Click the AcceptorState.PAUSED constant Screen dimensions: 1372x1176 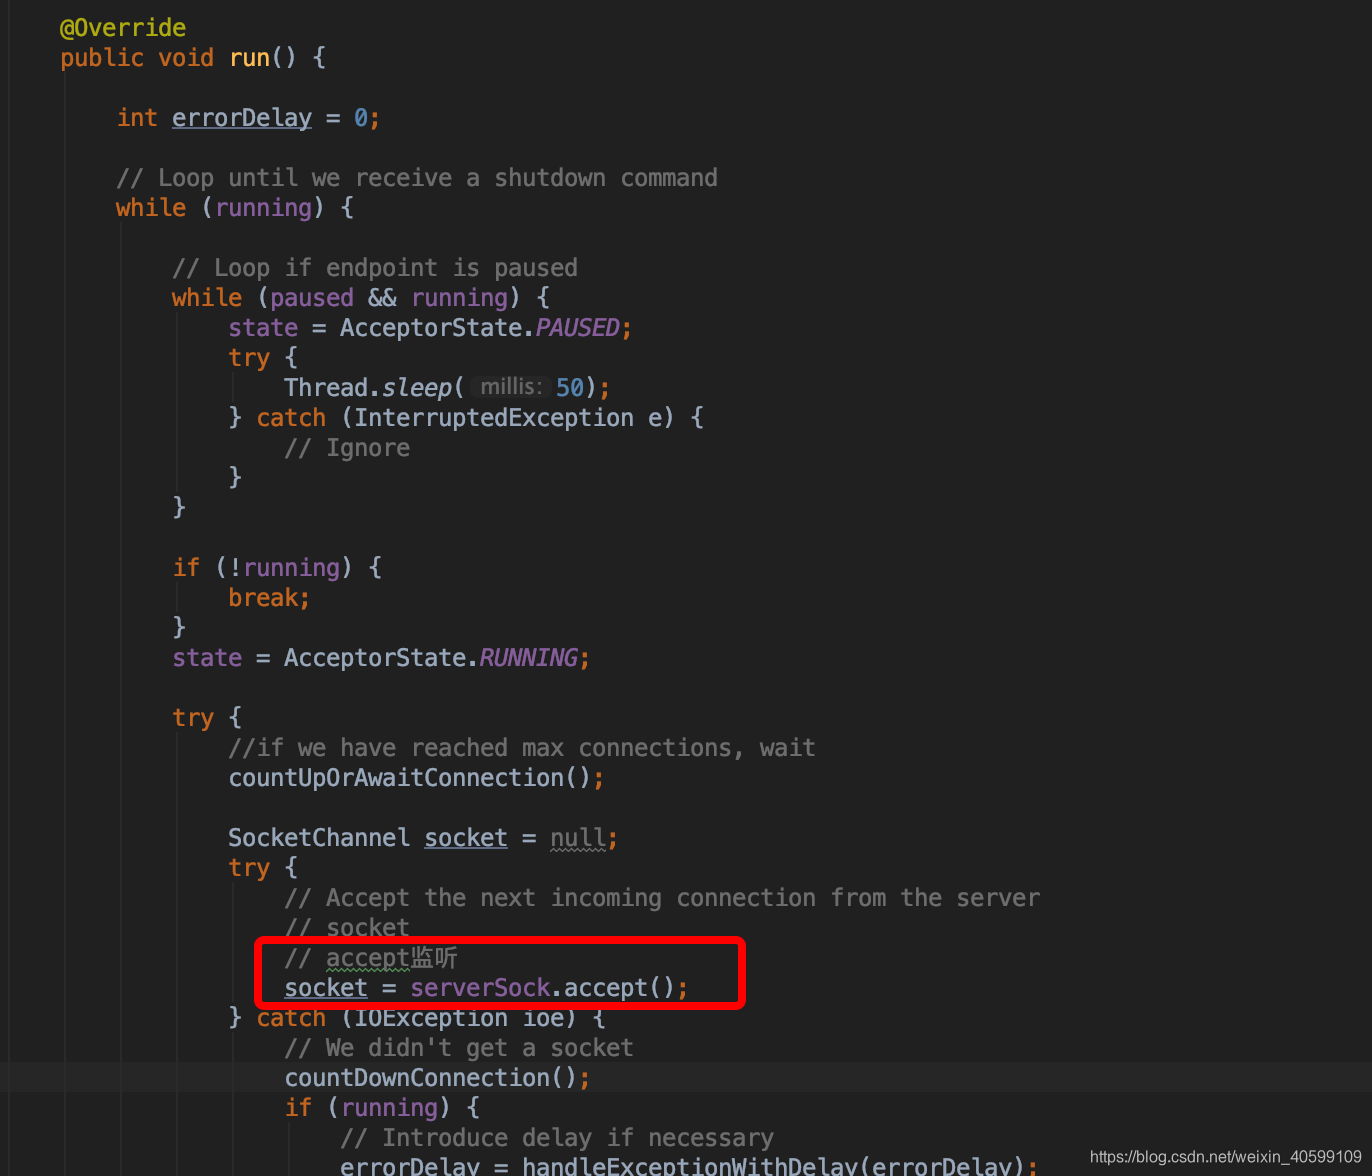(x=479, y=328)
